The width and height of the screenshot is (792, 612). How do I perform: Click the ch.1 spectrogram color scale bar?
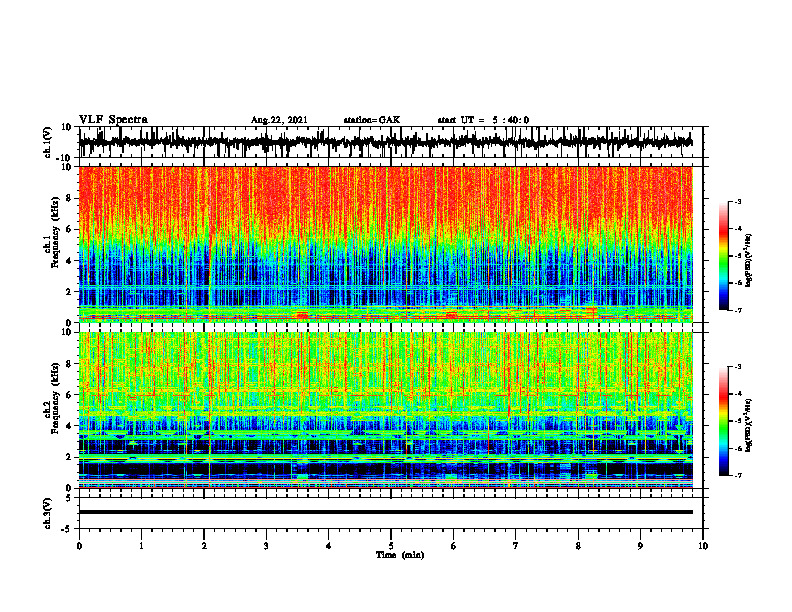723,255
